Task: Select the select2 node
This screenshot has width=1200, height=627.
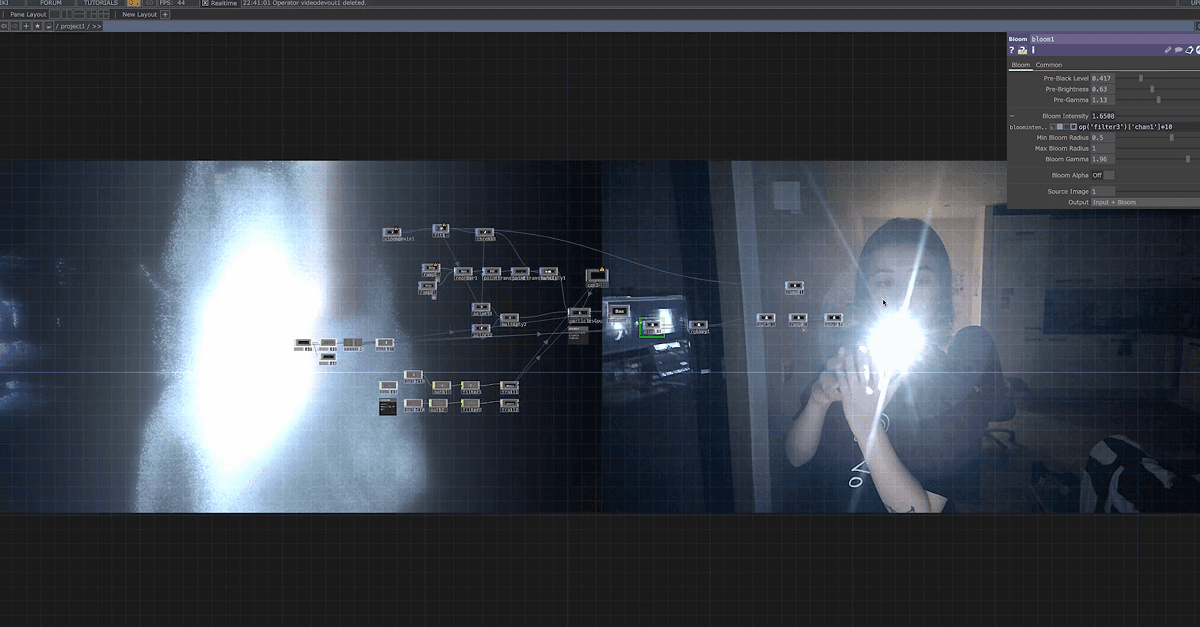Action: coord(481,328)
